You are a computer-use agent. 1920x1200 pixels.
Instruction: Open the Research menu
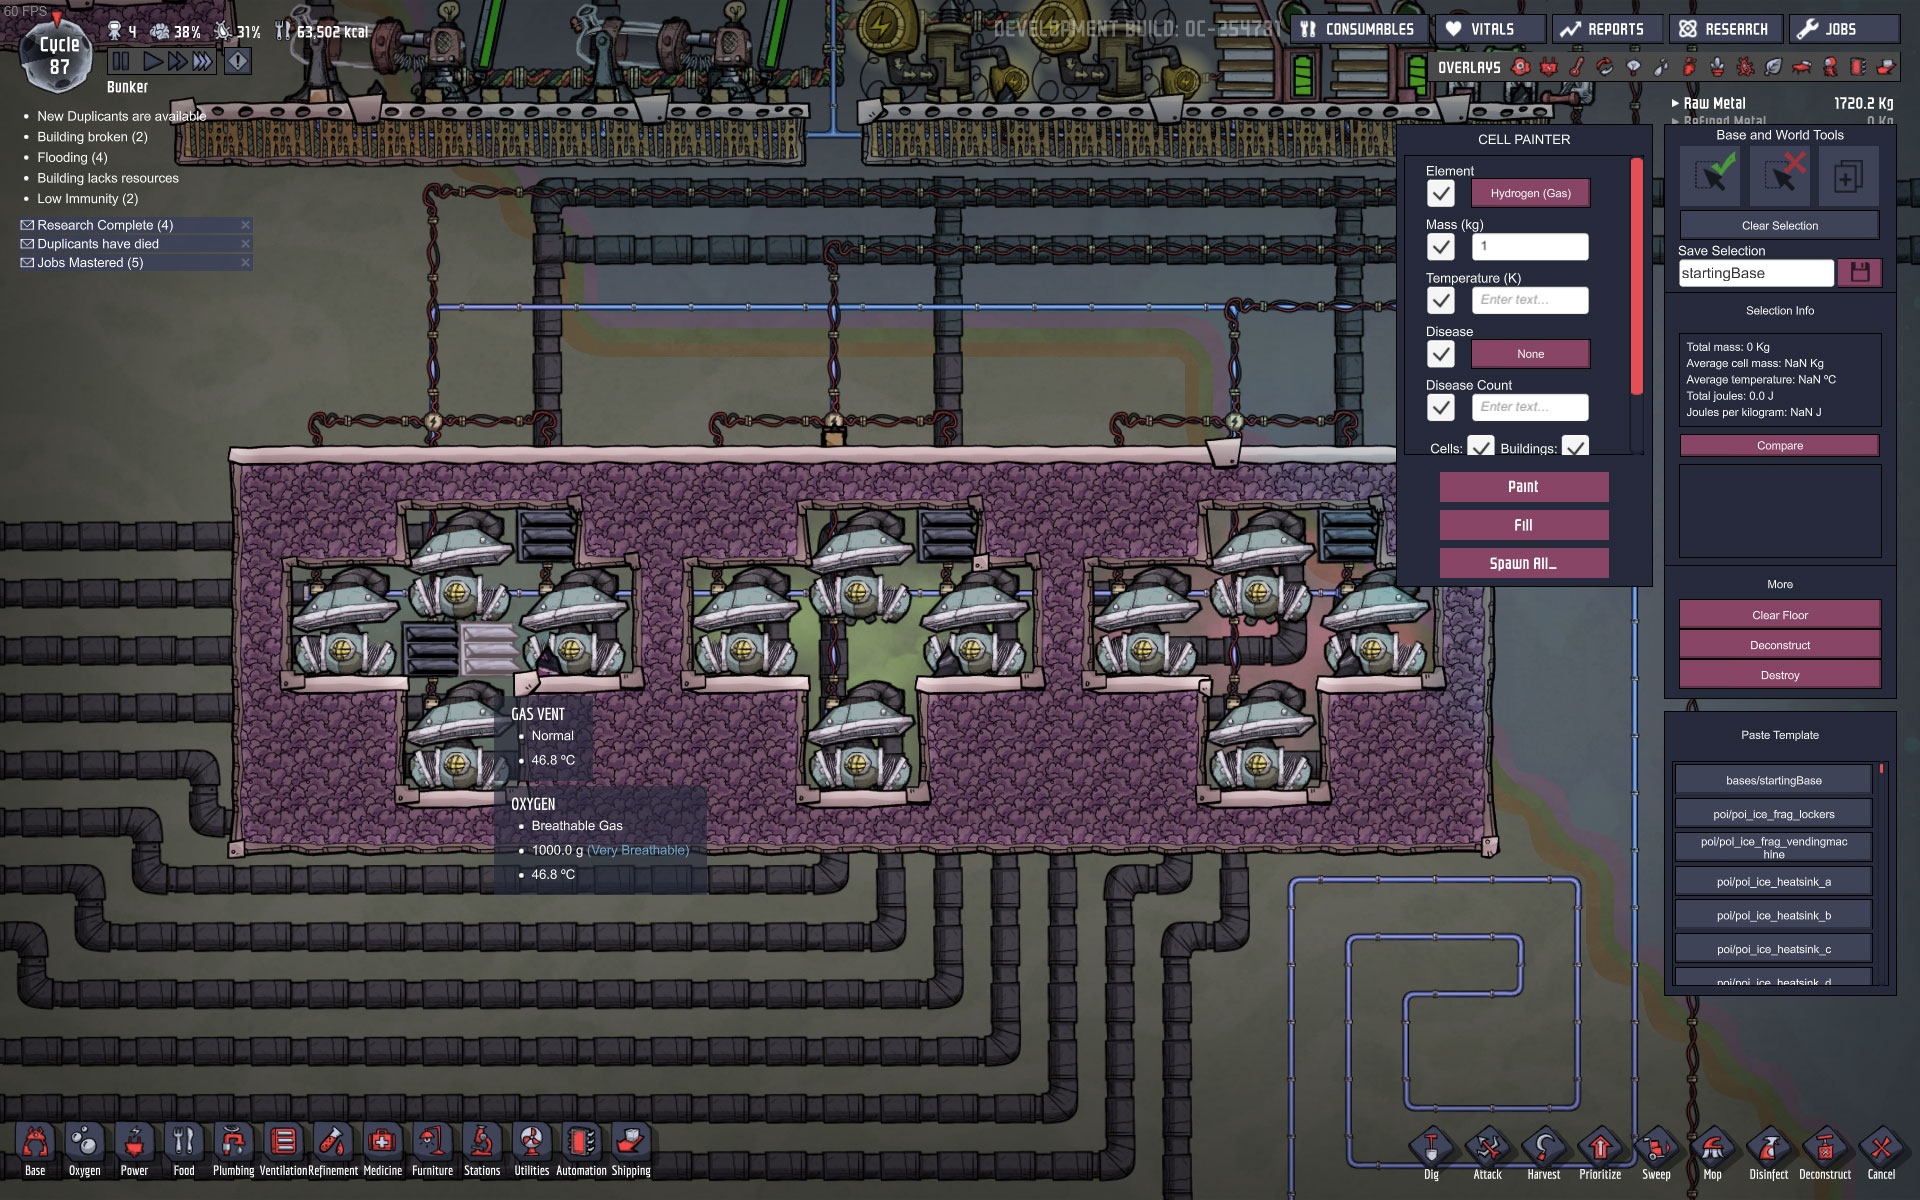pyautogui.click(x=1724, y=29)
